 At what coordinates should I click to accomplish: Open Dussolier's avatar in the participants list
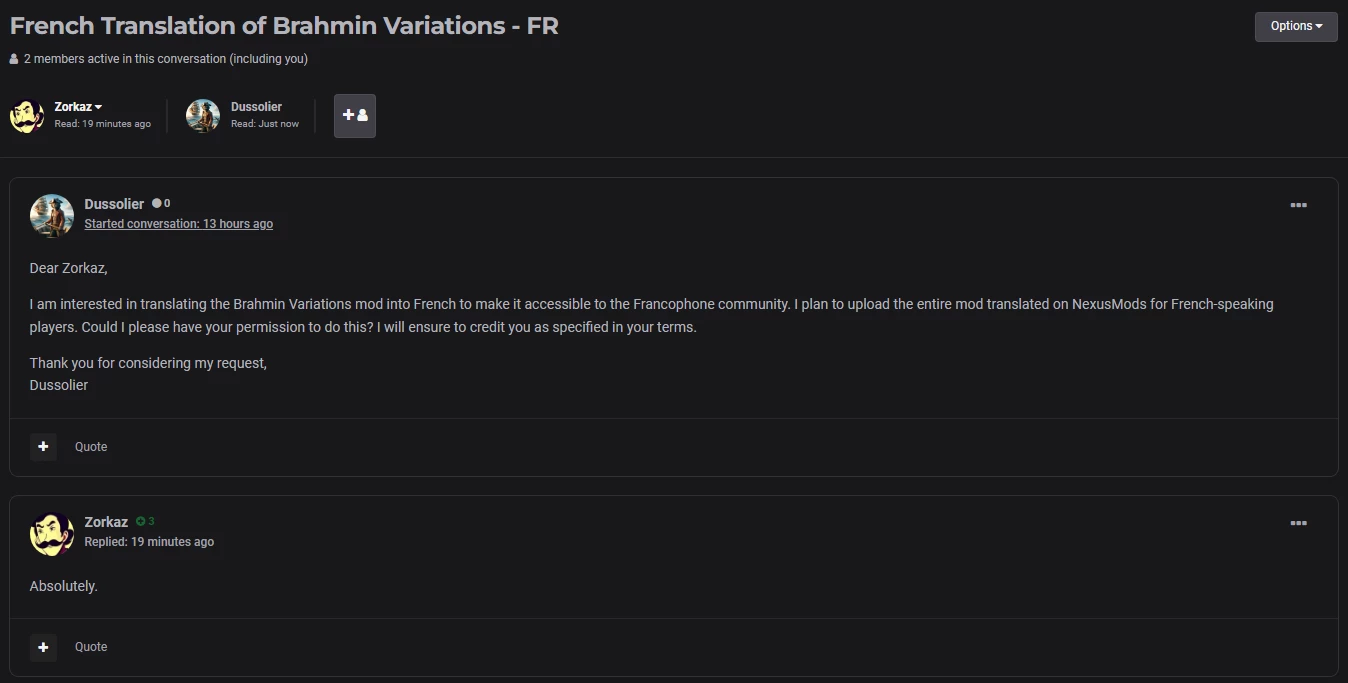click(x=203, y=116)
